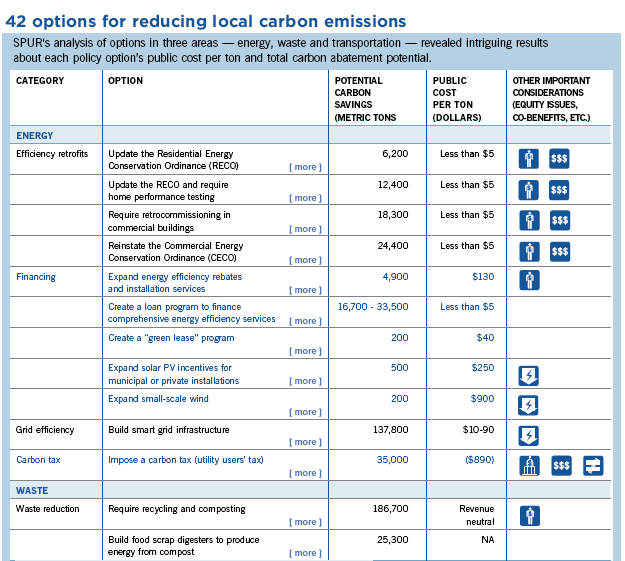Viewport: 625px width, 561px height.
Task: Click the Public Cost Per Ton column header
Action: click(x=457, y=99)
